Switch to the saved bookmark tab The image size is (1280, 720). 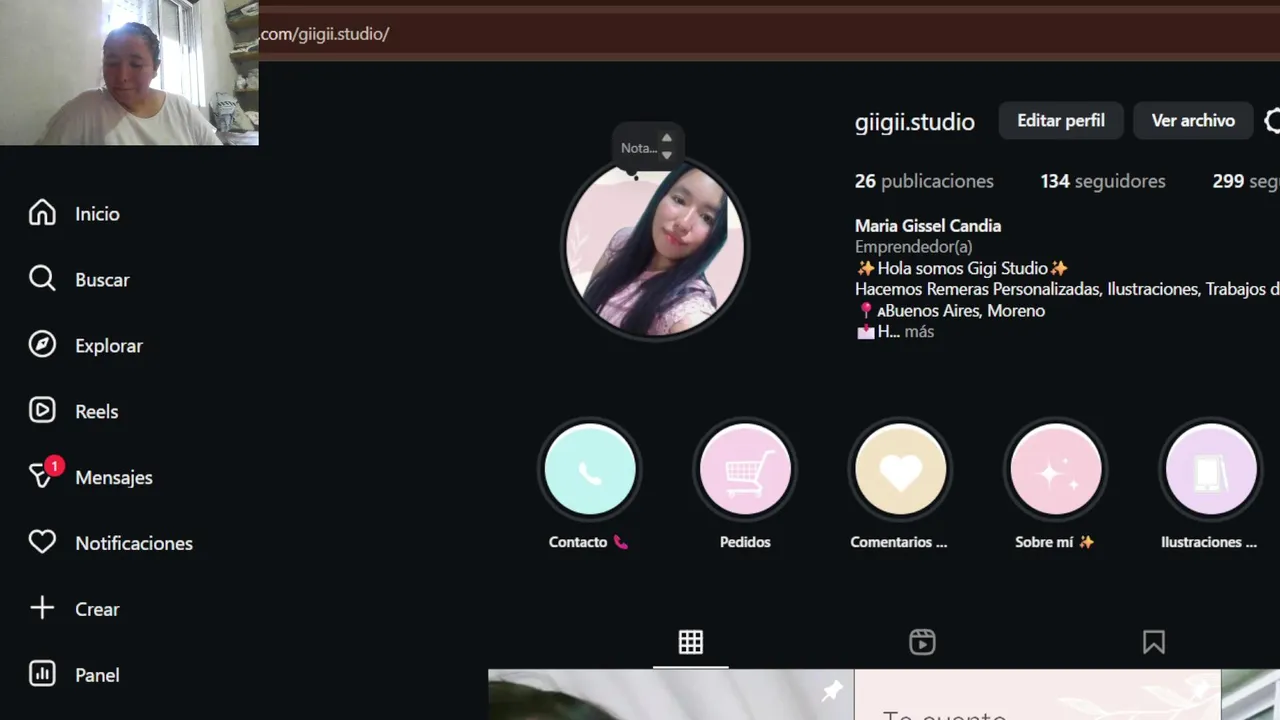coord(1154,642)
